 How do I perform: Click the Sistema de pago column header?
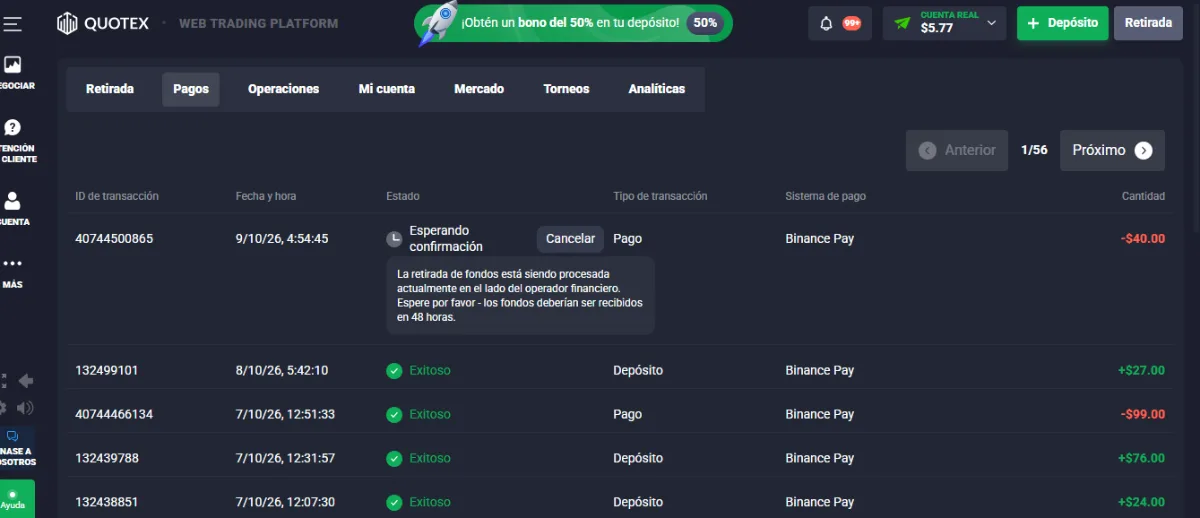826,196
